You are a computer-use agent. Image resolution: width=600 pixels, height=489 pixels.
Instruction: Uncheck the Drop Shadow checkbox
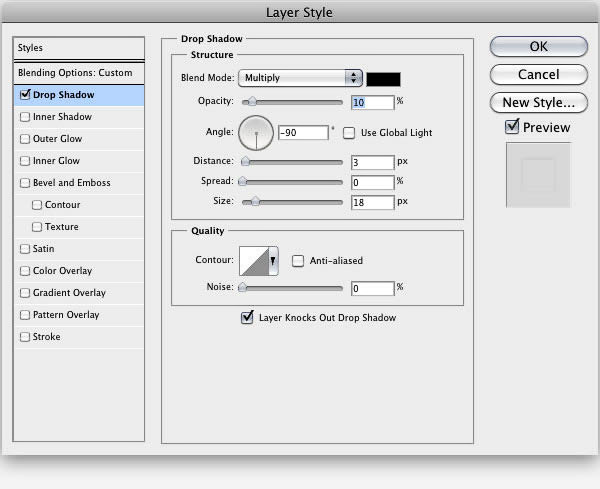tap(25, 95)
